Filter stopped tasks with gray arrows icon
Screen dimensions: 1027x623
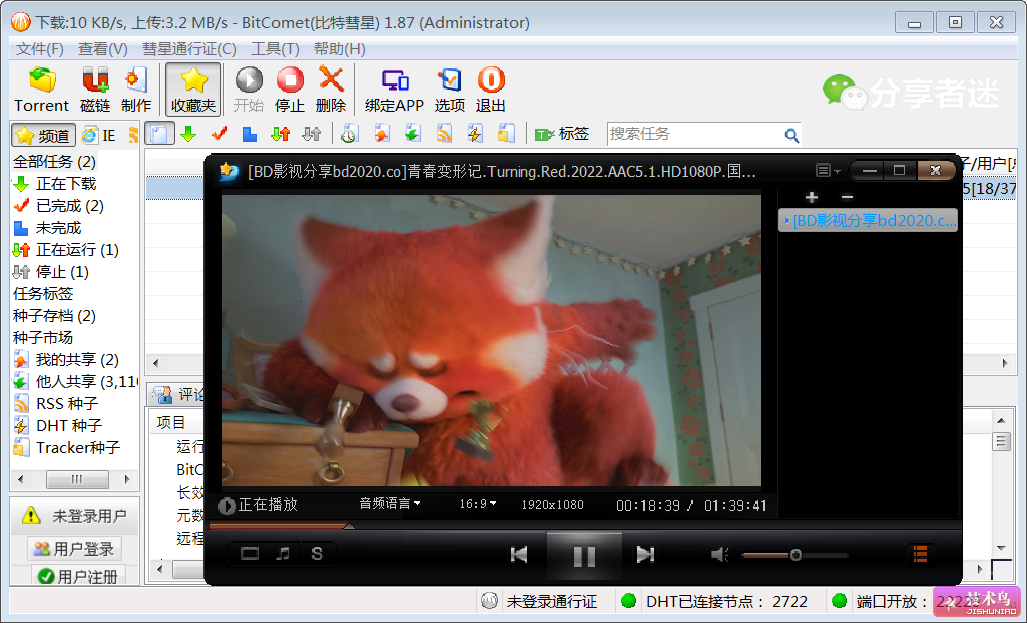click(312, 134)
